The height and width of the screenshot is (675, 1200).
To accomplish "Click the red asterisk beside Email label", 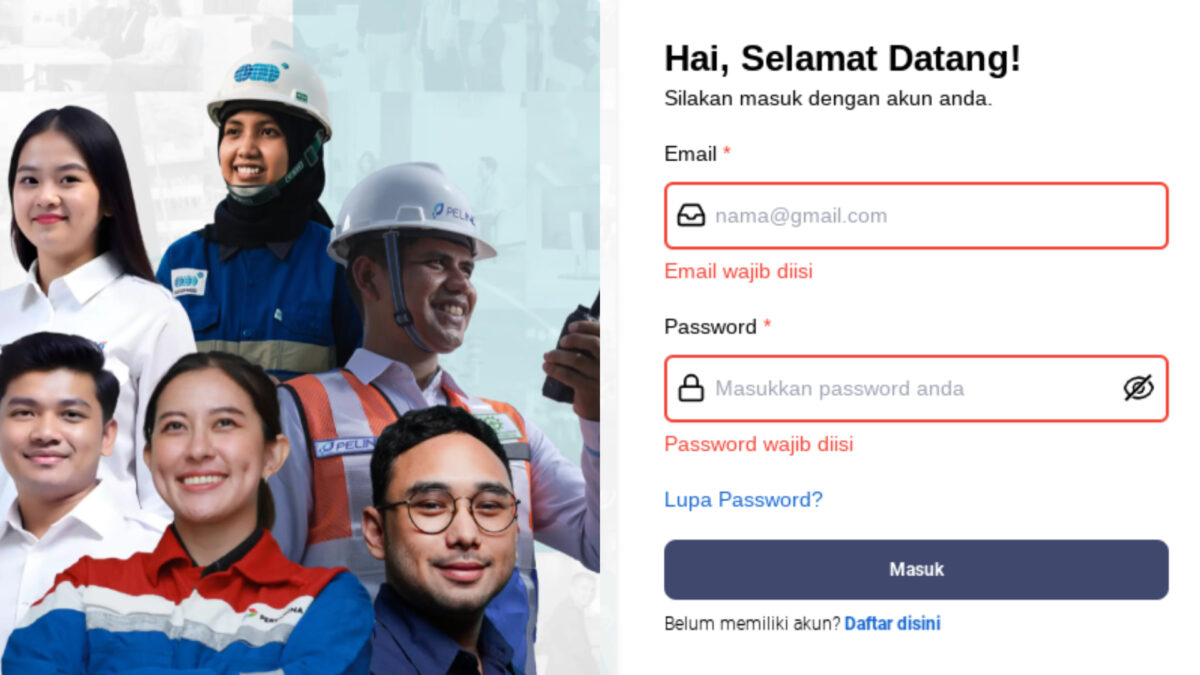I will [x=727, y=152].
